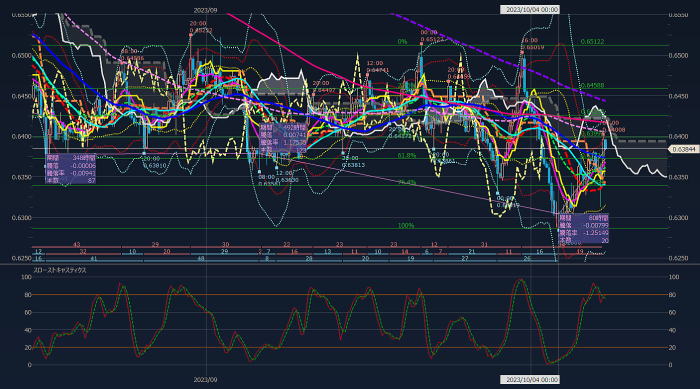Click the current price tag 0.63844
The width and height of the screenshot is (700, 389).
coord(684,150)
